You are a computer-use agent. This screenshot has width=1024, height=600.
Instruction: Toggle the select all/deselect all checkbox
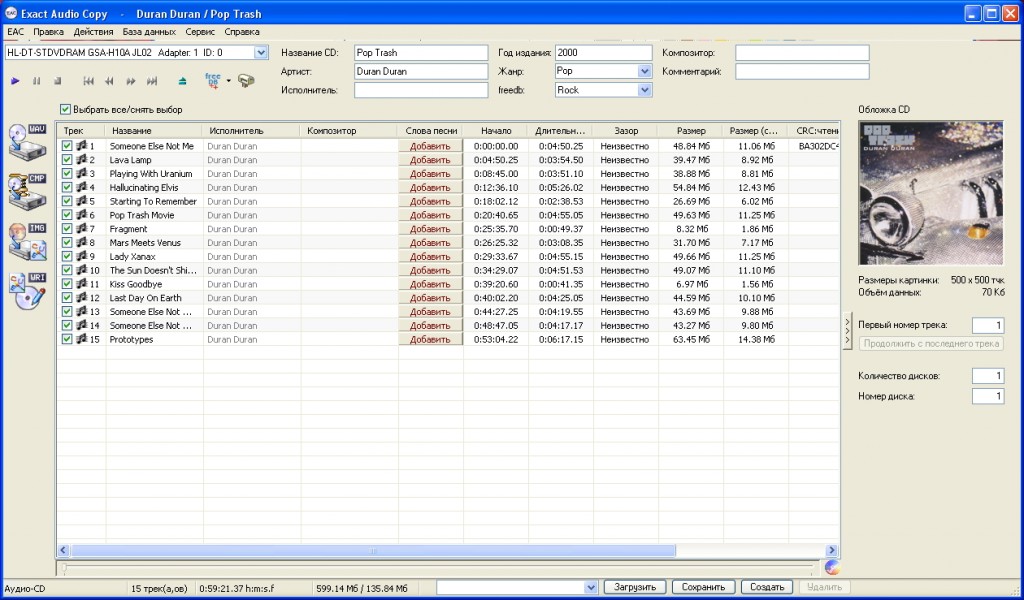[65, 110]
